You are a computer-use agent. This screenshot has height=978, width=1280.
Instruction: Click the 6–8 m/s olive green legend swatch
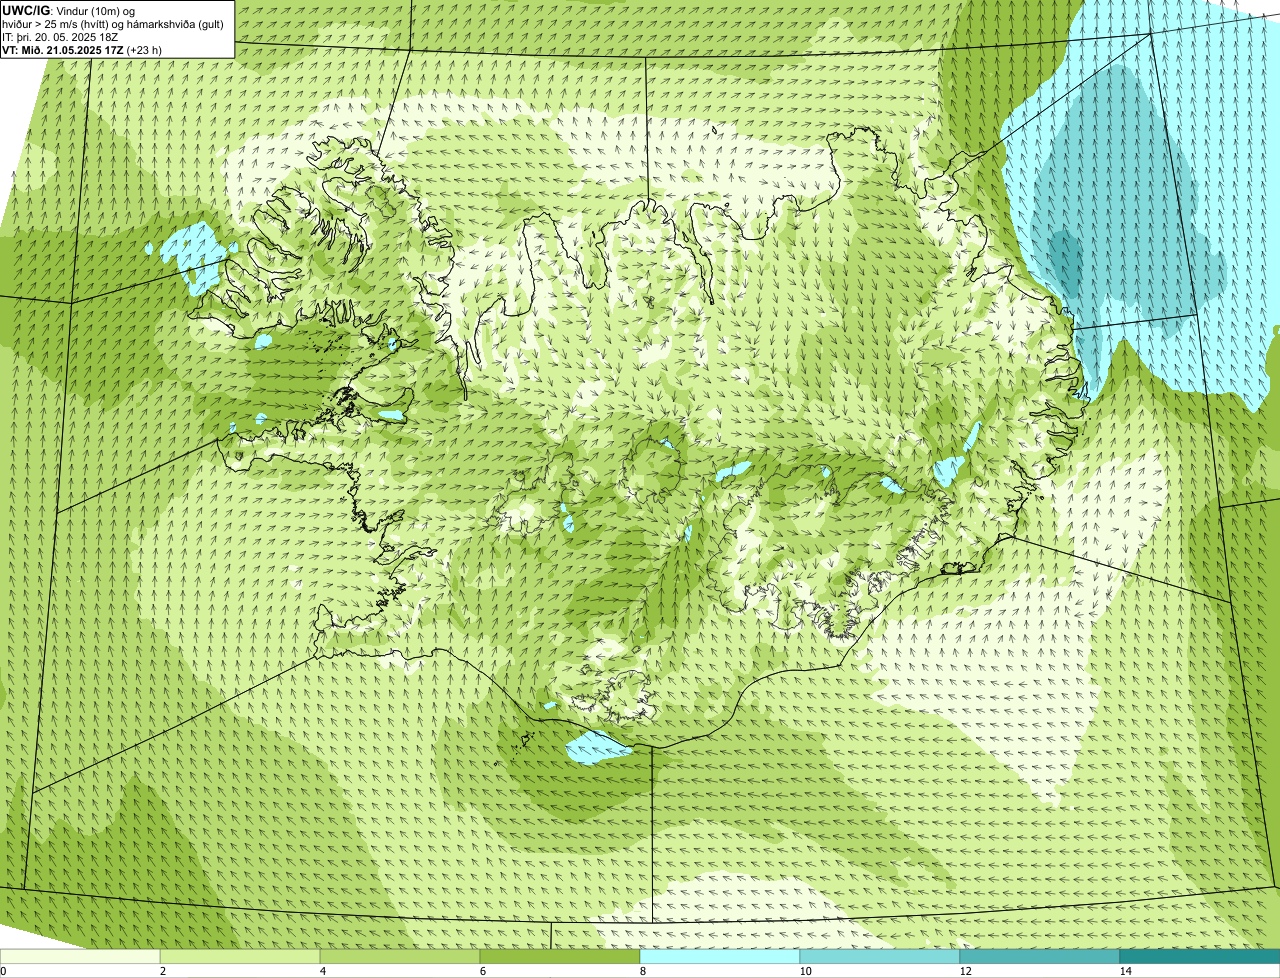pos(560,956)
